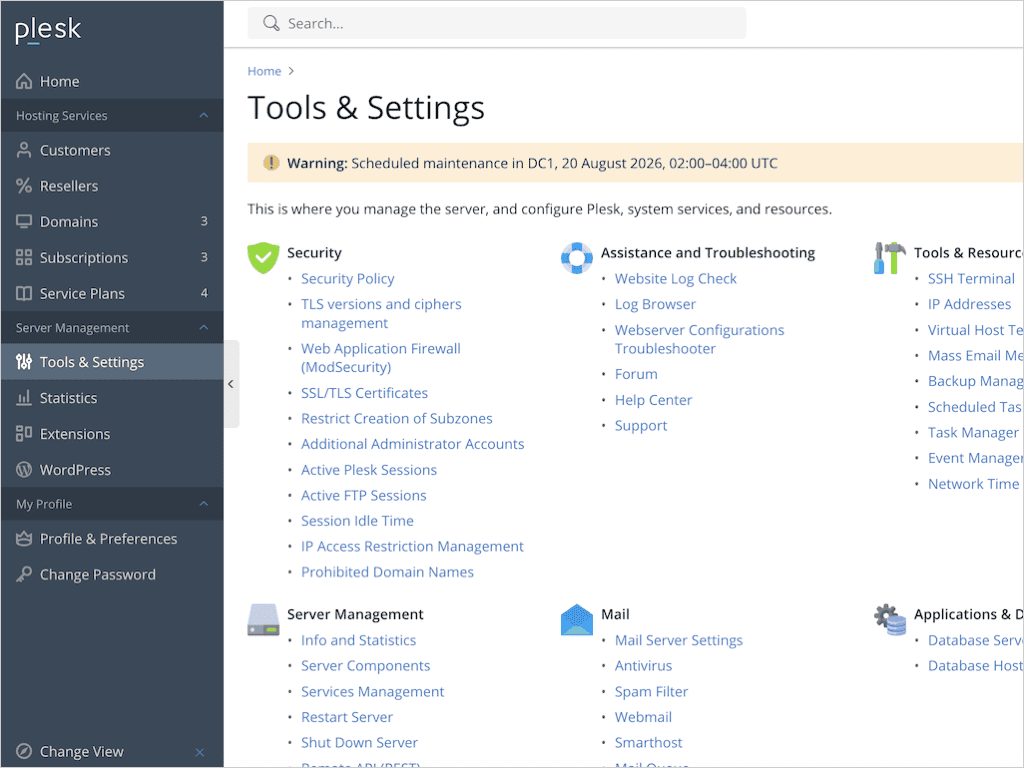The height and width of the screenshot is (768, 1024).
Task: Click the Server Management server icon
Action: (x=263, y=620)
